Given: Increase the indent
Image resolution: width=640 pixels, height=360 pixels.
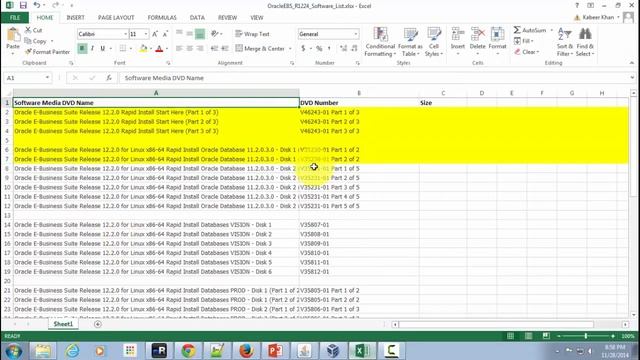Looking at the screenshot, I should tap(224, 49).
